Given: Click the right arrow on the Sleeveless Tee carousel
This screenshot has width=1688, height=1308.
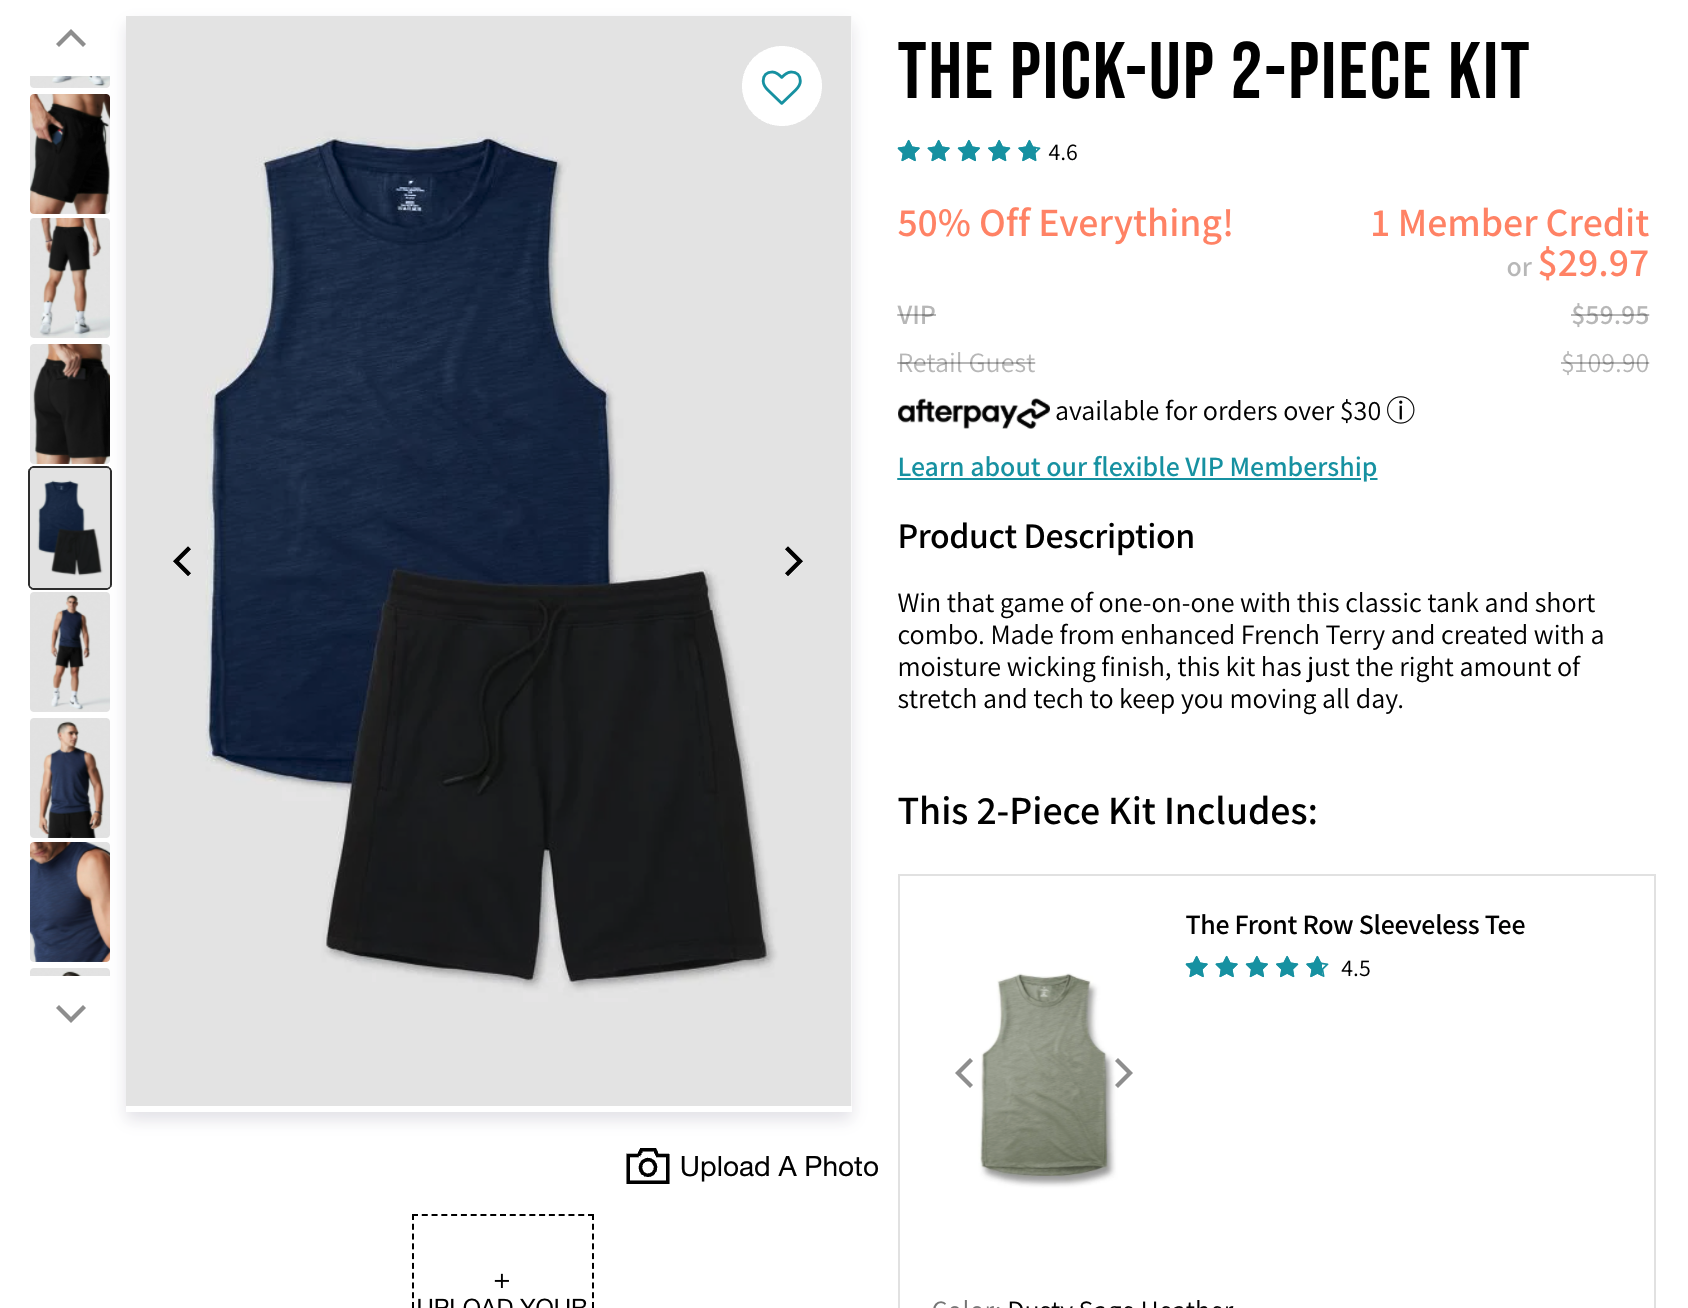Looking at the screenshot, I should click(x=1125, y=1072).
